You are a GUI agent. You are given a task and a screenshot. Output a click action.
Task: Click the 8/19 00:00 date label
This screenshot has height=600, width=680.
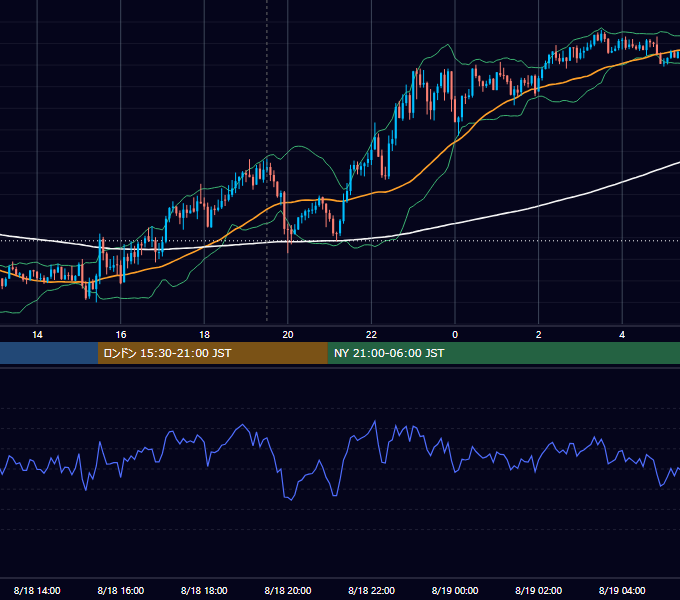click(x=455, y=590)
